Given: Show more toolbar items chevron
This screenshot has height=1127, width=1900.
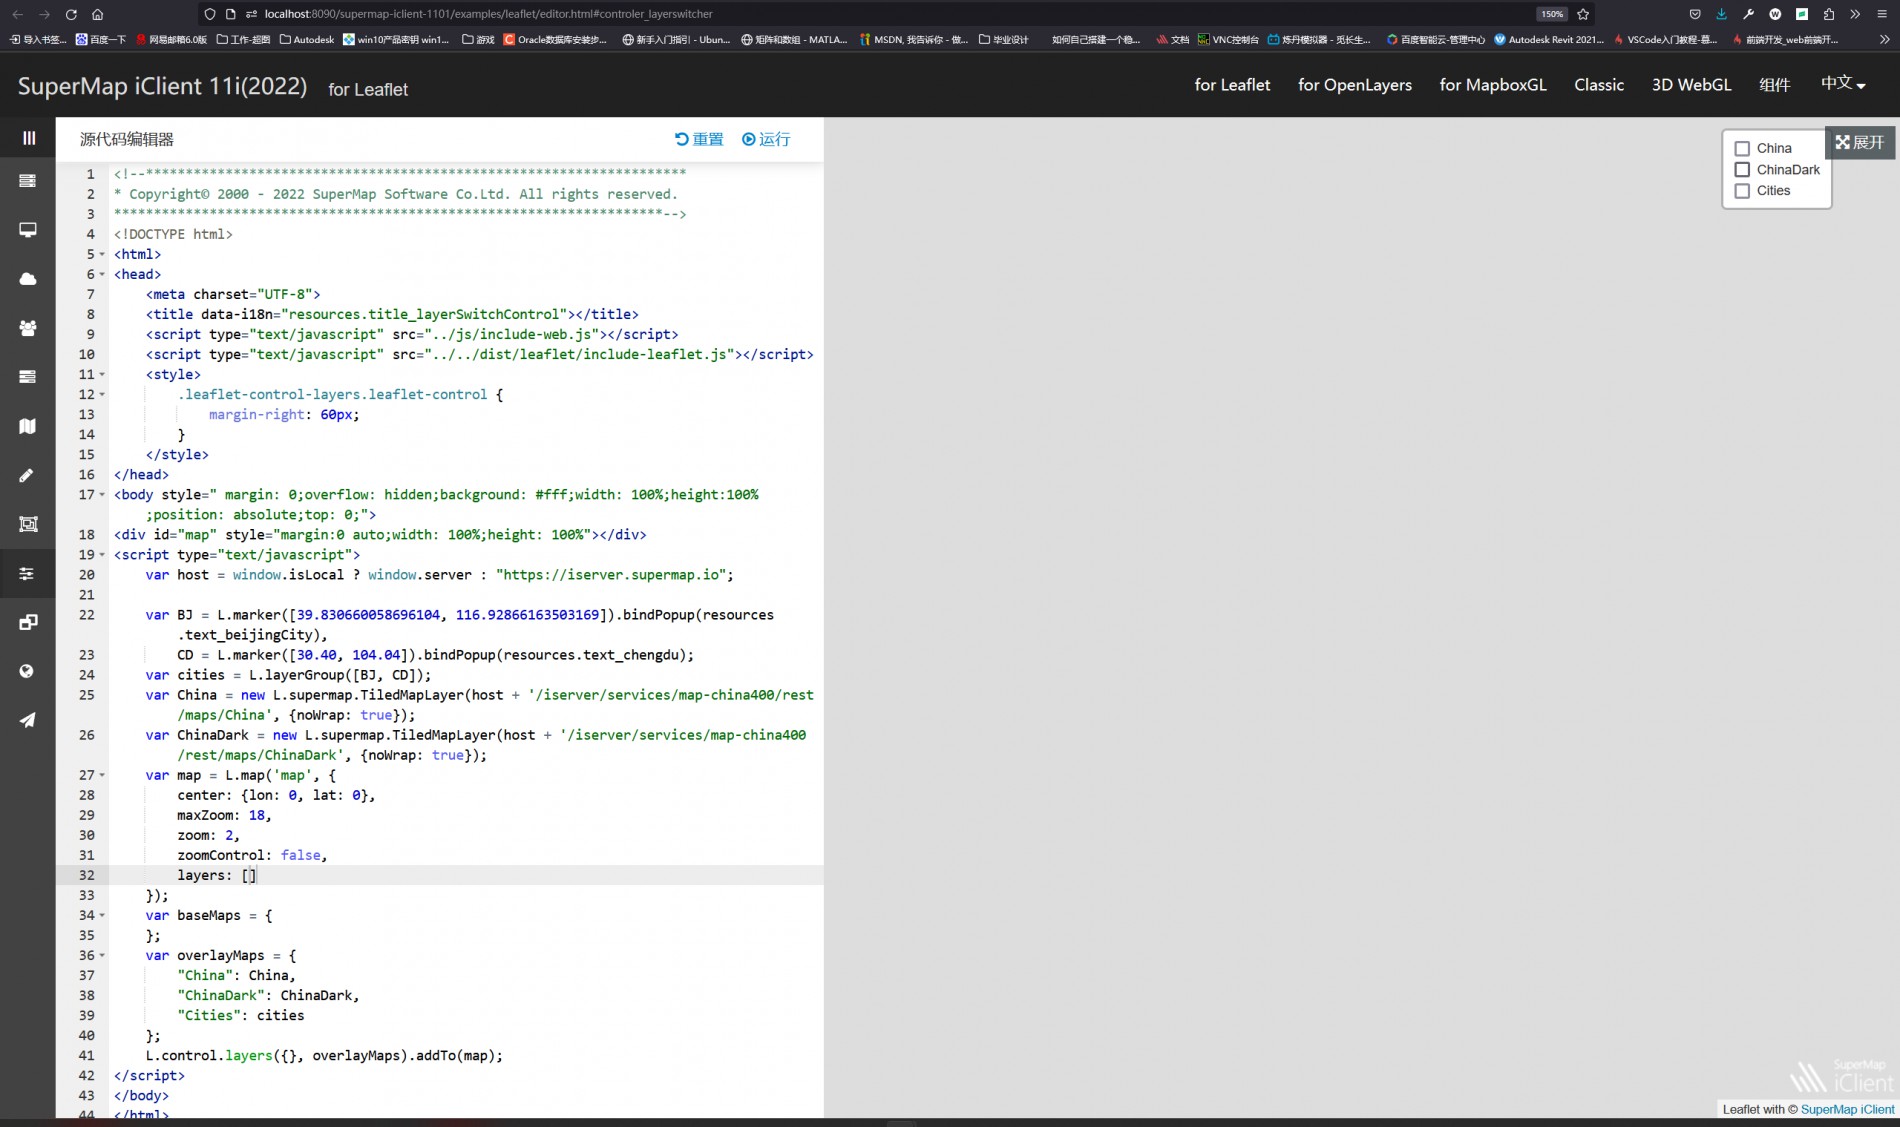Looking at the screenshot, I should click(x=1855, y=14).
